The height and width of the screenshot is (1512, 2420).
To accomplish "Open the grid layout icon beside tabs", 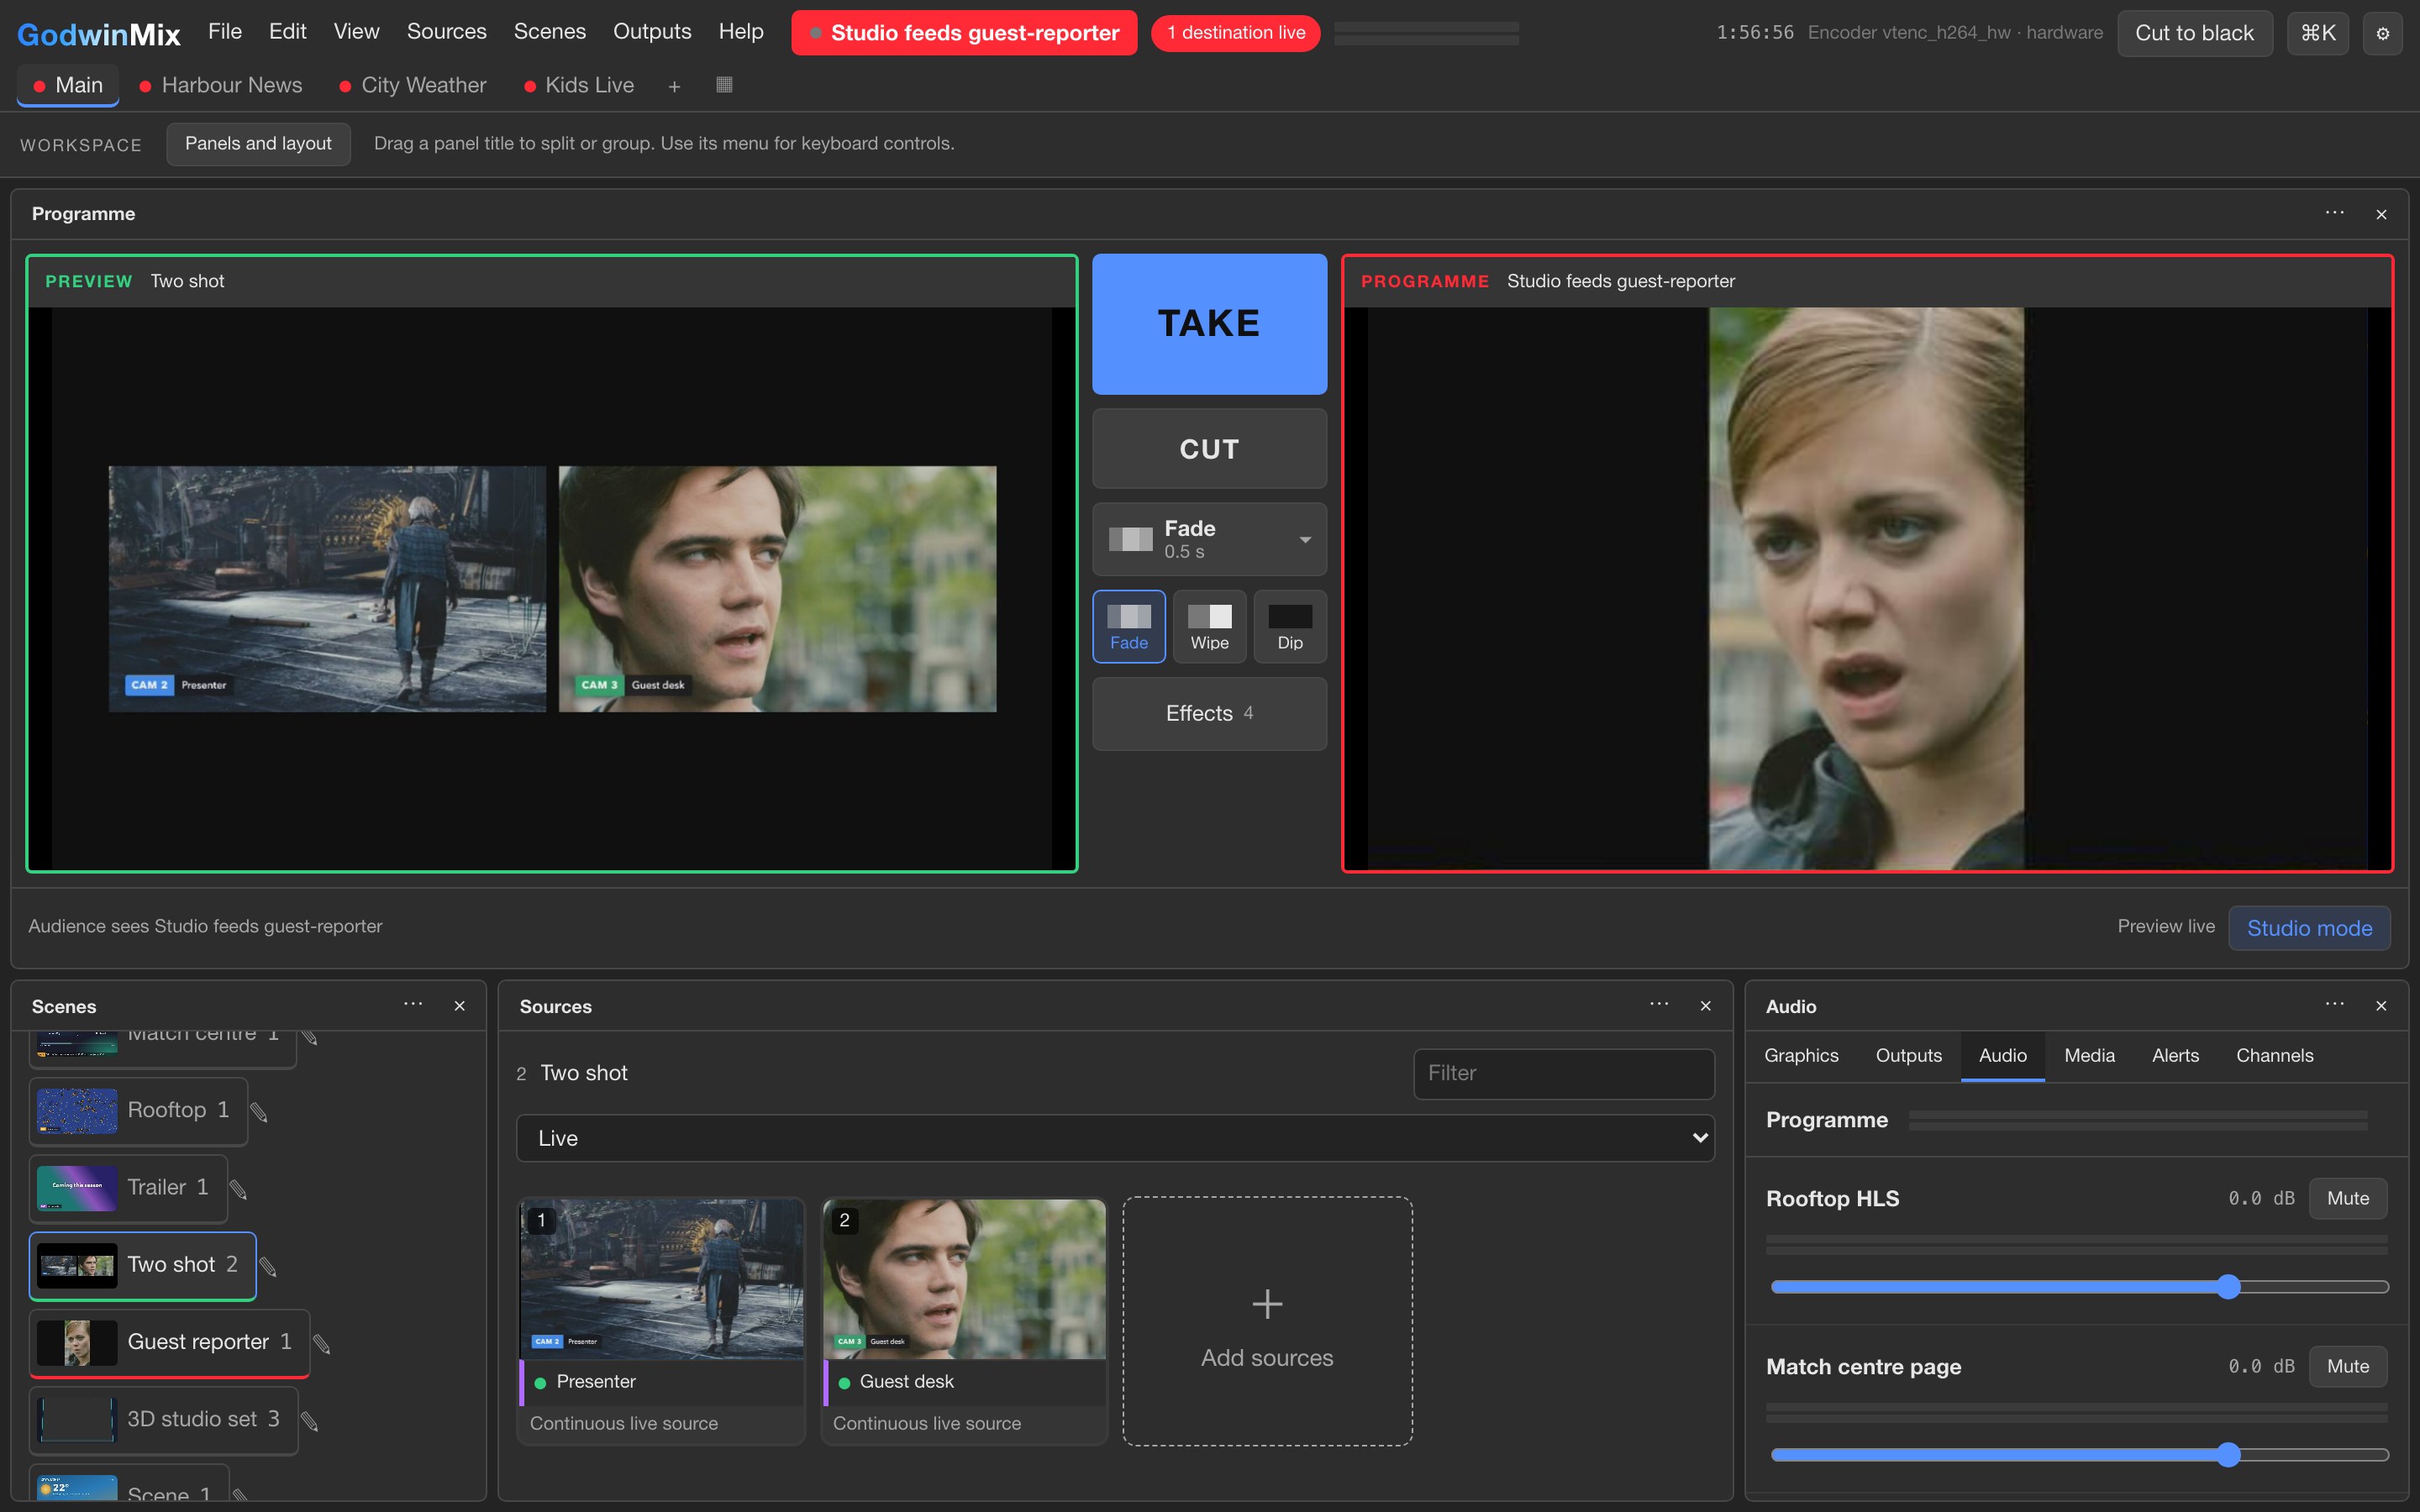I will point(724,85).
